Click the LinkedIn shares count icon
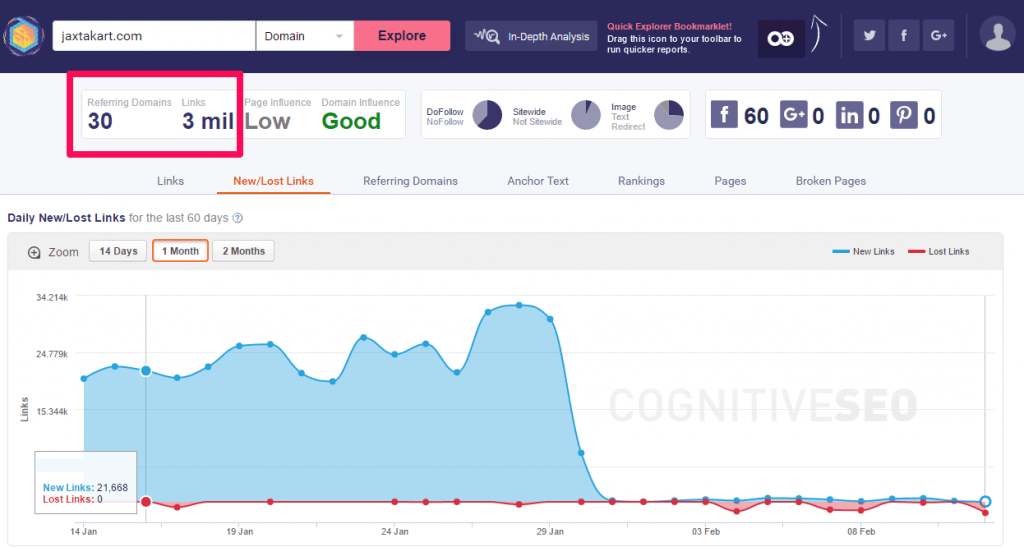The image size is (1024, 547). 849,115
